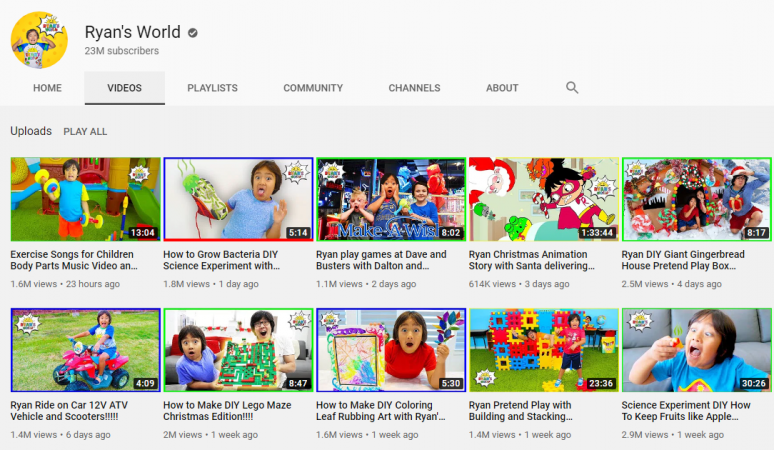Click the verified badge next to Ryan's World
This screenshot has height=450, width=774.
click(x=193, y=33)
